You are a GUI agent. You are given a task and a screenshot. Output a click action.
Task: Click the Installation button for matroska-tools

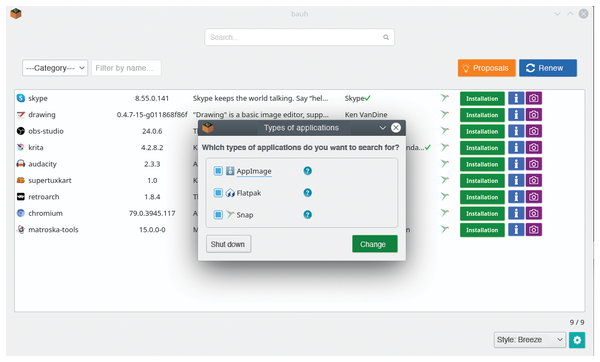(482, 230)
